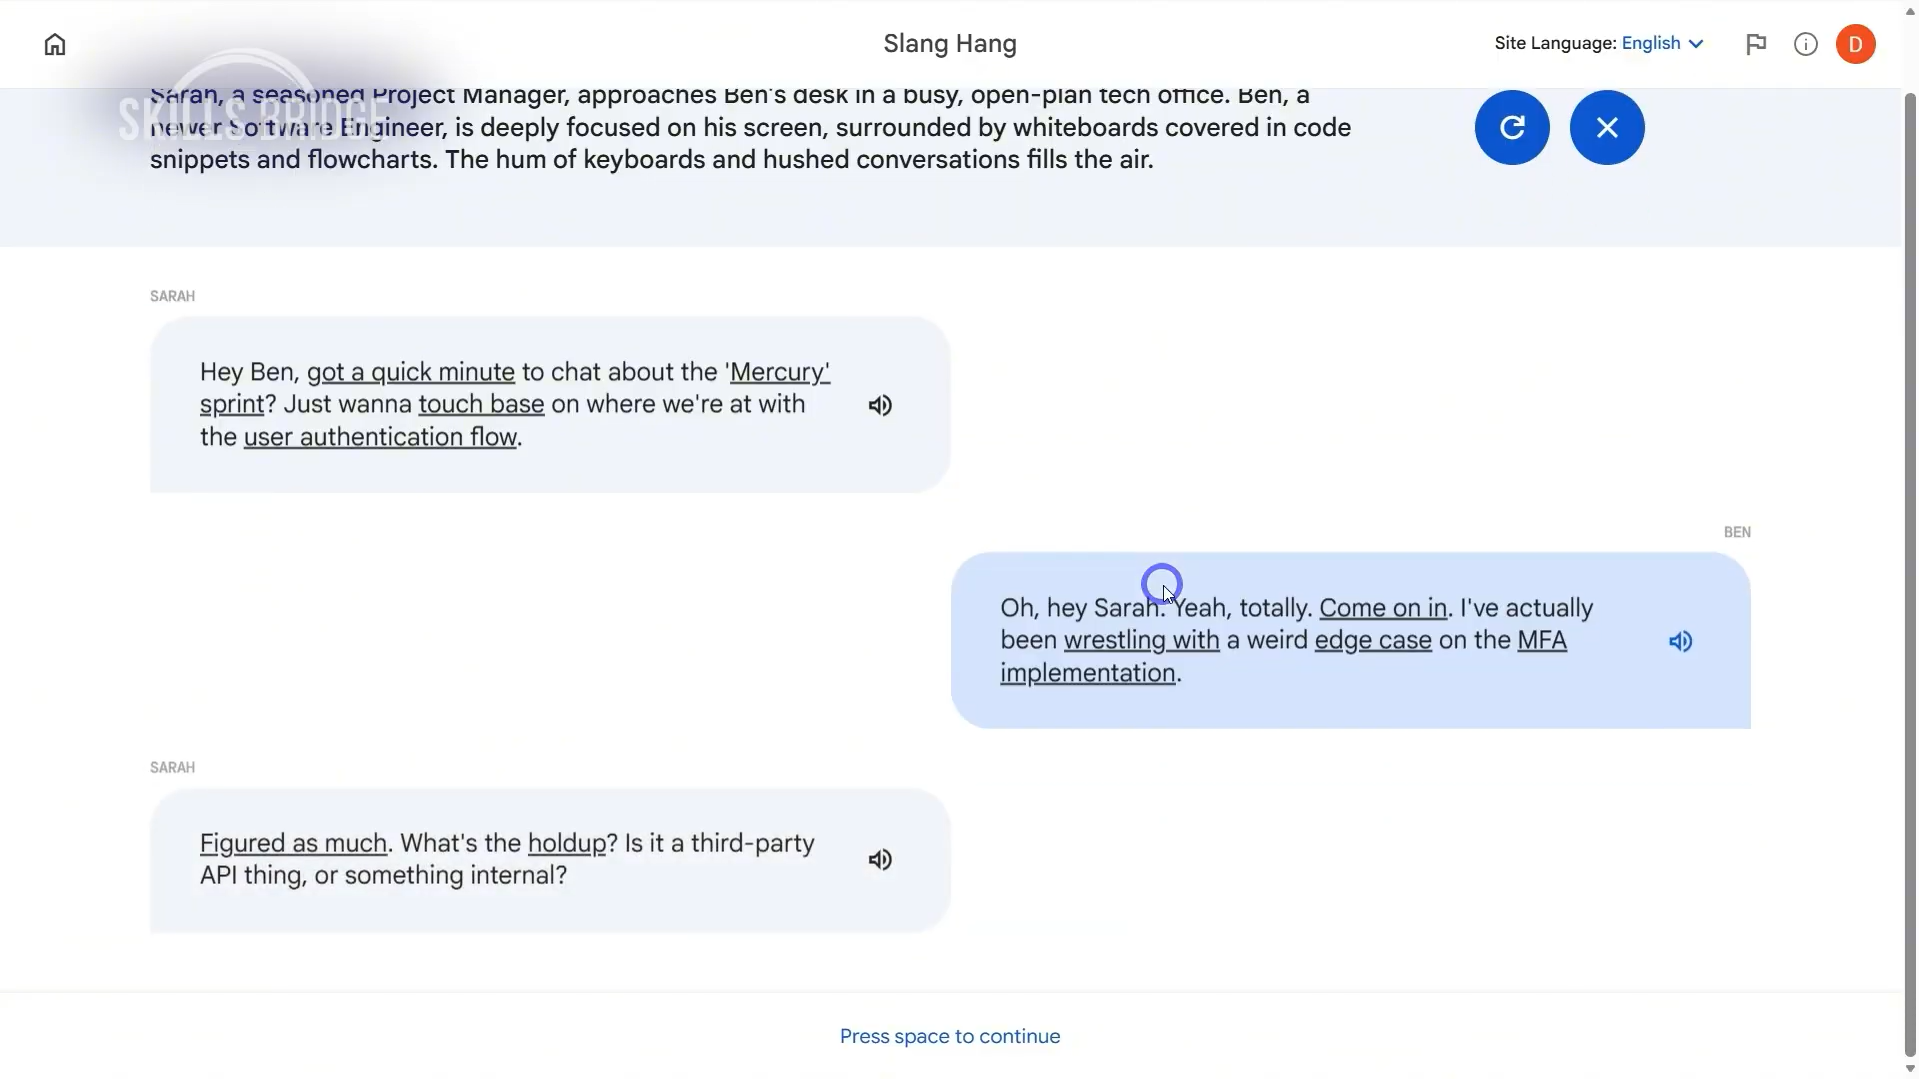
Task: Open the flag report icon
Action: pos(1756,44)
